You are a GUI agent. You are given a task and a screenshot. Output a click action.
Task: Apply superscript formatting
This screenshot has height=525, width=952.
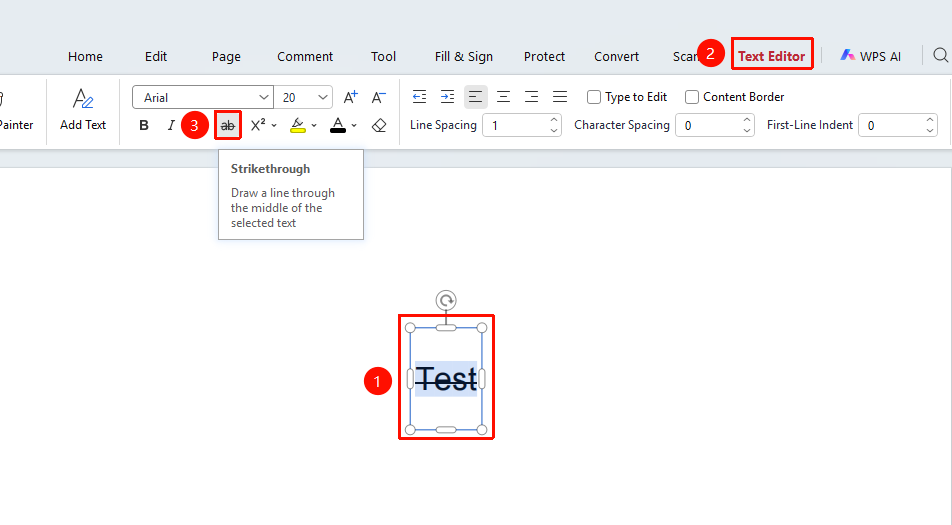click(258, 125)
